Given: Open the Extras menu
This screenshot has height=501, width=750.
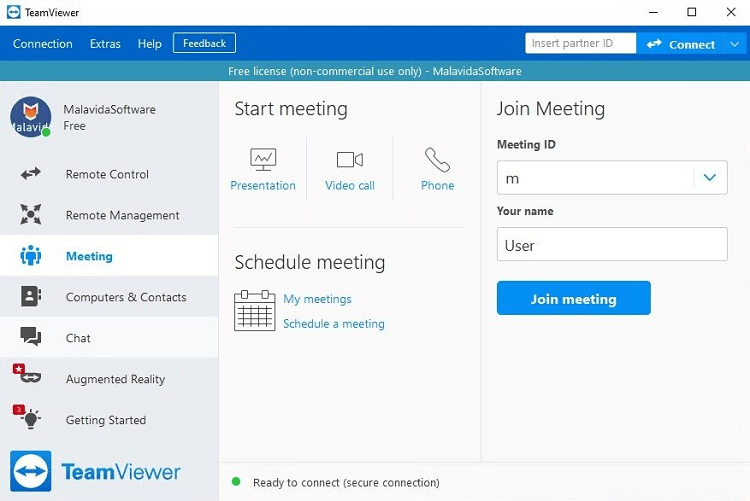Looking at the screenshot, I should click(105, 44).
